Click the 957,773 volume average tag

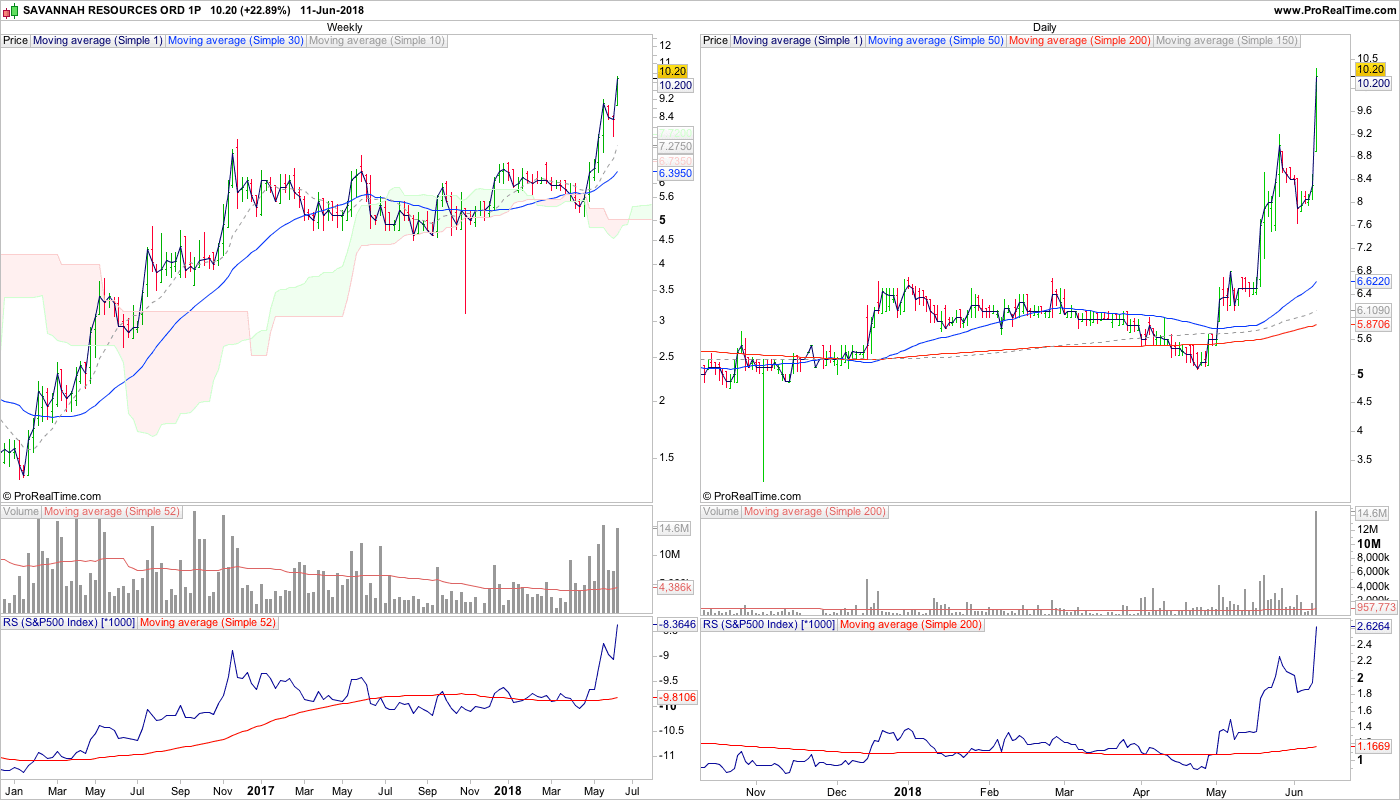[x=1375, y=607]
